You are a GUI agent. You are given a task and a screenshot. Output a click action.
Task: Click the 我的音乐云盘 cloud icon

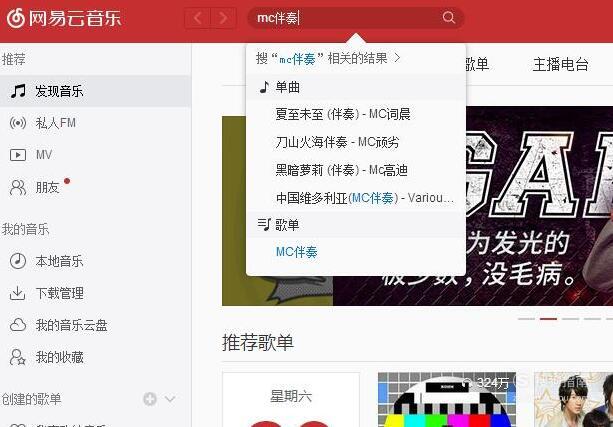tap(18, 325)
